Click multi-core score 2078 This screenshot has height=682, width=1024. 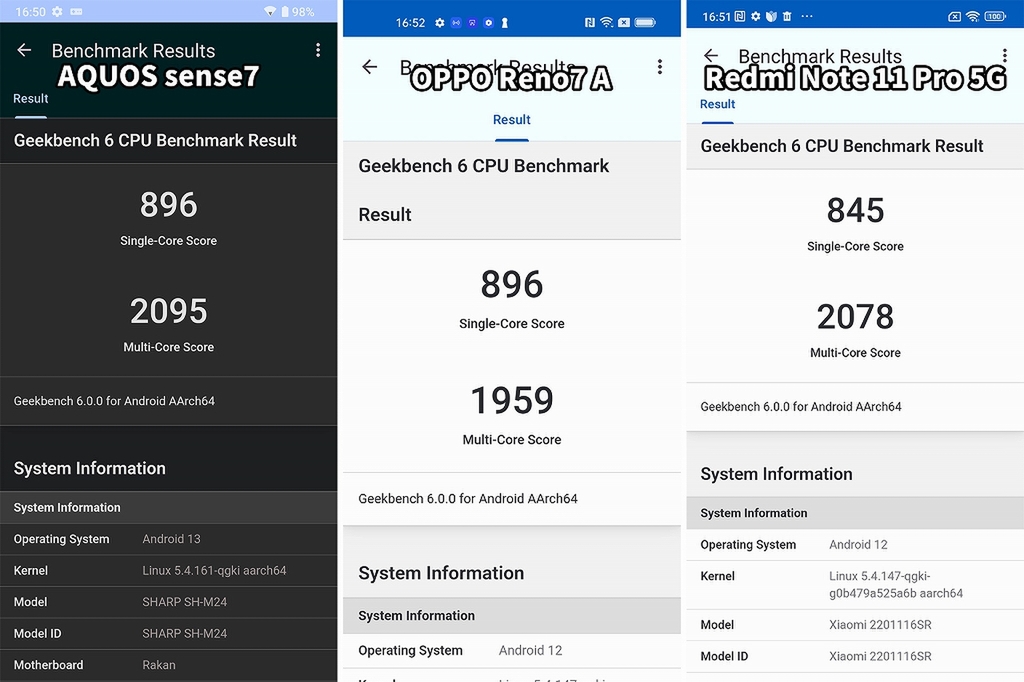(856, 317)
